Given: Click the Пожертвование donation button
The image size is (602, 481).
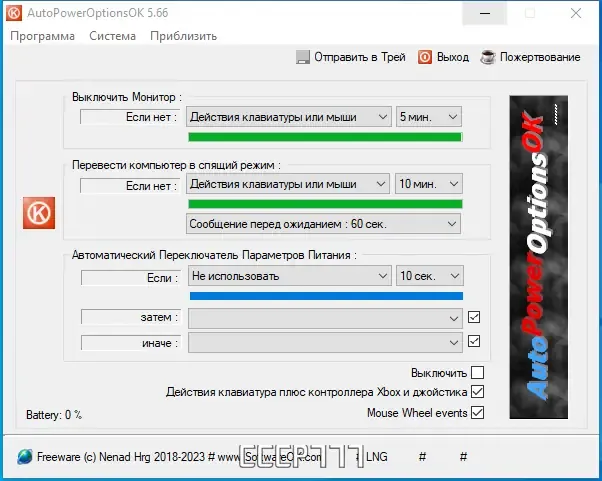Looking at the screenshot, I should (530, 57).
